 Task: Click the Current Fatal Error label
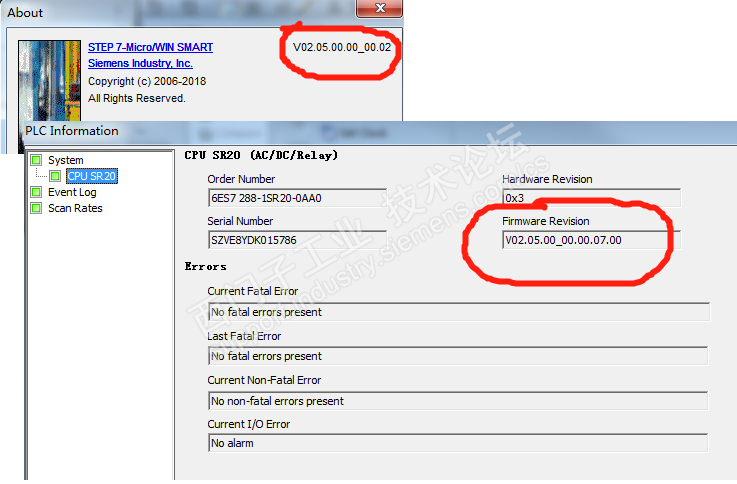point(253,291)
